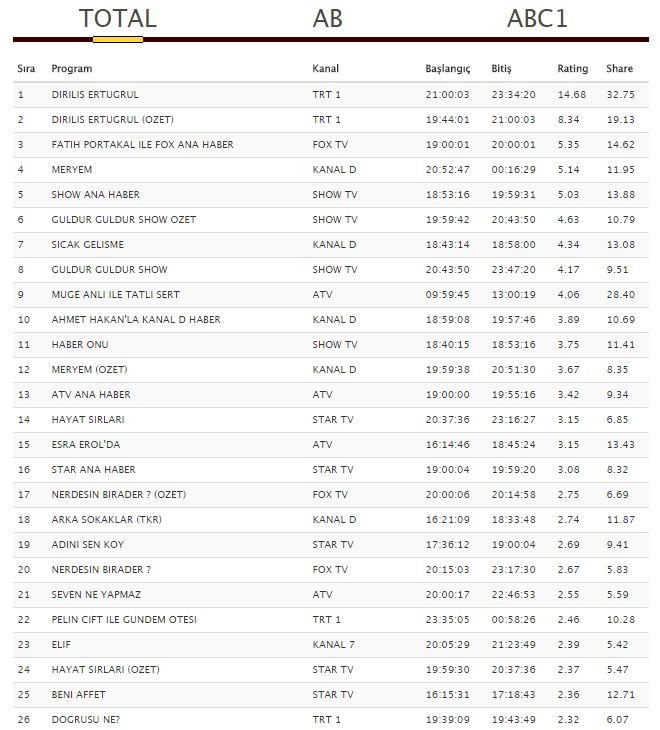Select the BENI AFFET program row

click(x=78, y=695)
